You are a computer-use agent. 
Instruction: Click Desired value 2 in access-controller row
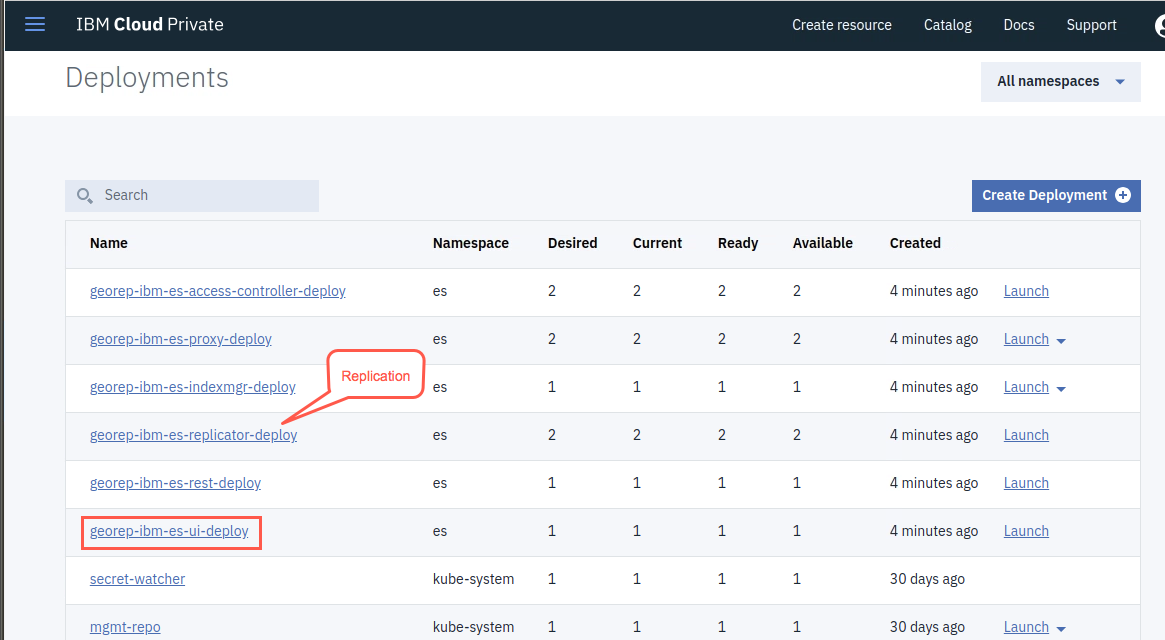coord(551,291)
